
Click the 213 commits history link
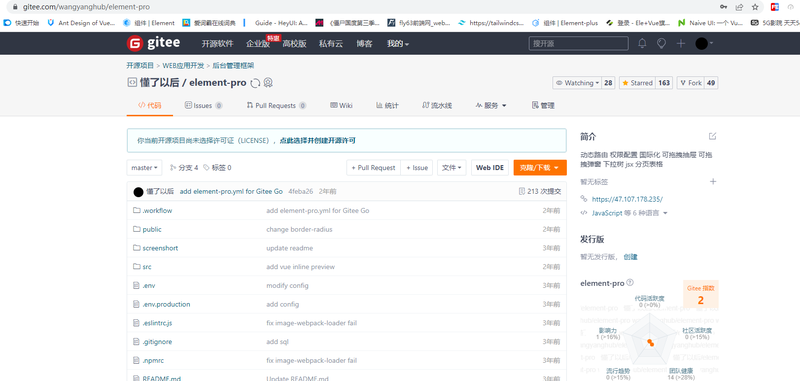pos(540,192)
